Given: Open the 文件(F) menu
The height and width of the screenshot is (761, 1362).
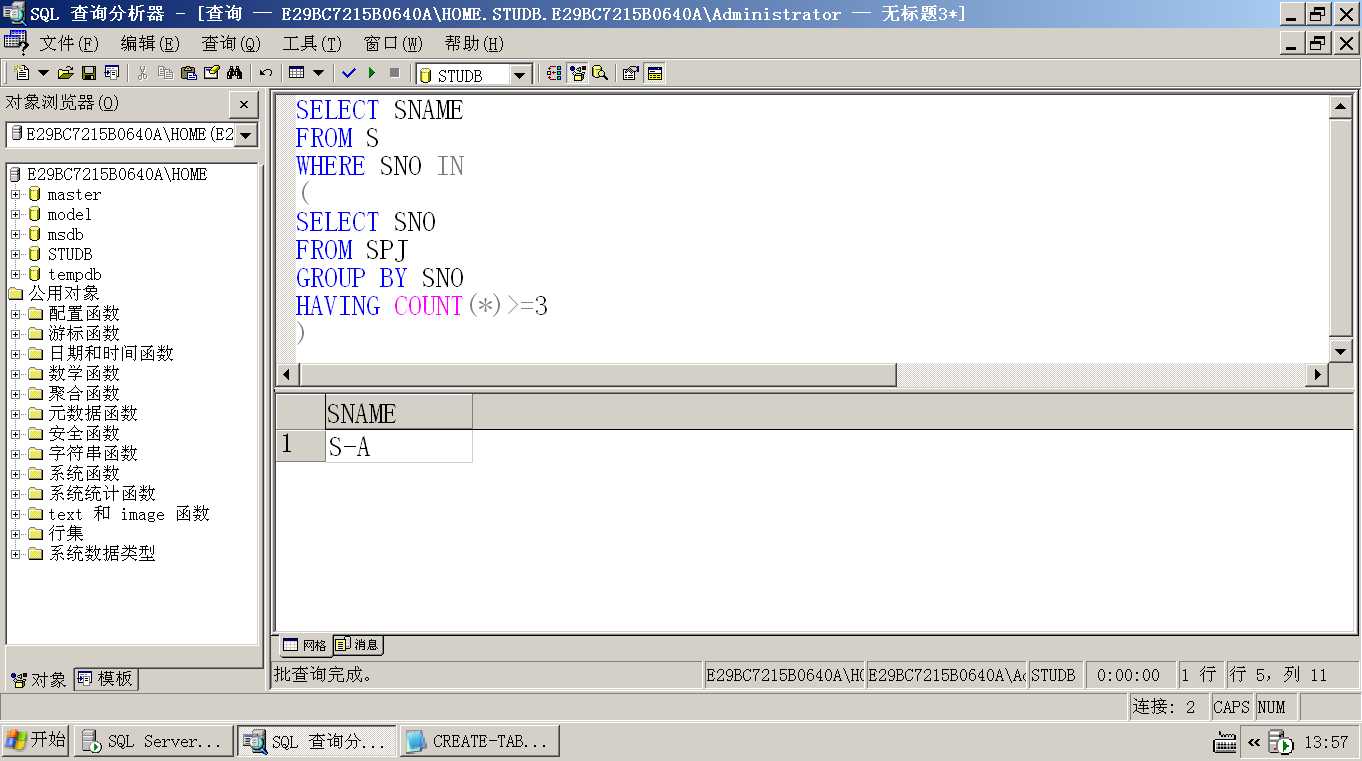Looking at the screenshot, I should coord(69,43).
